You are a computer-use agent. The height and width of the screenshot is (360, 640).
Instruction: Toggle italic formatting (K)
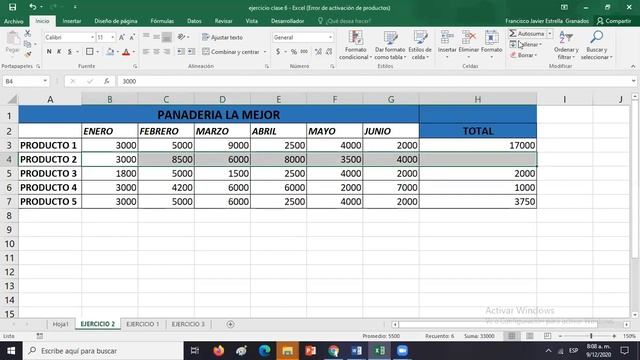tap(59, 52)
